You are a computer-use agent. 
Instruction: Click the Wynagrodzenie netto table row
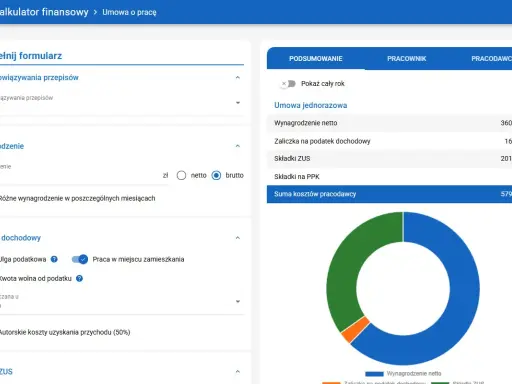(389, 123)
